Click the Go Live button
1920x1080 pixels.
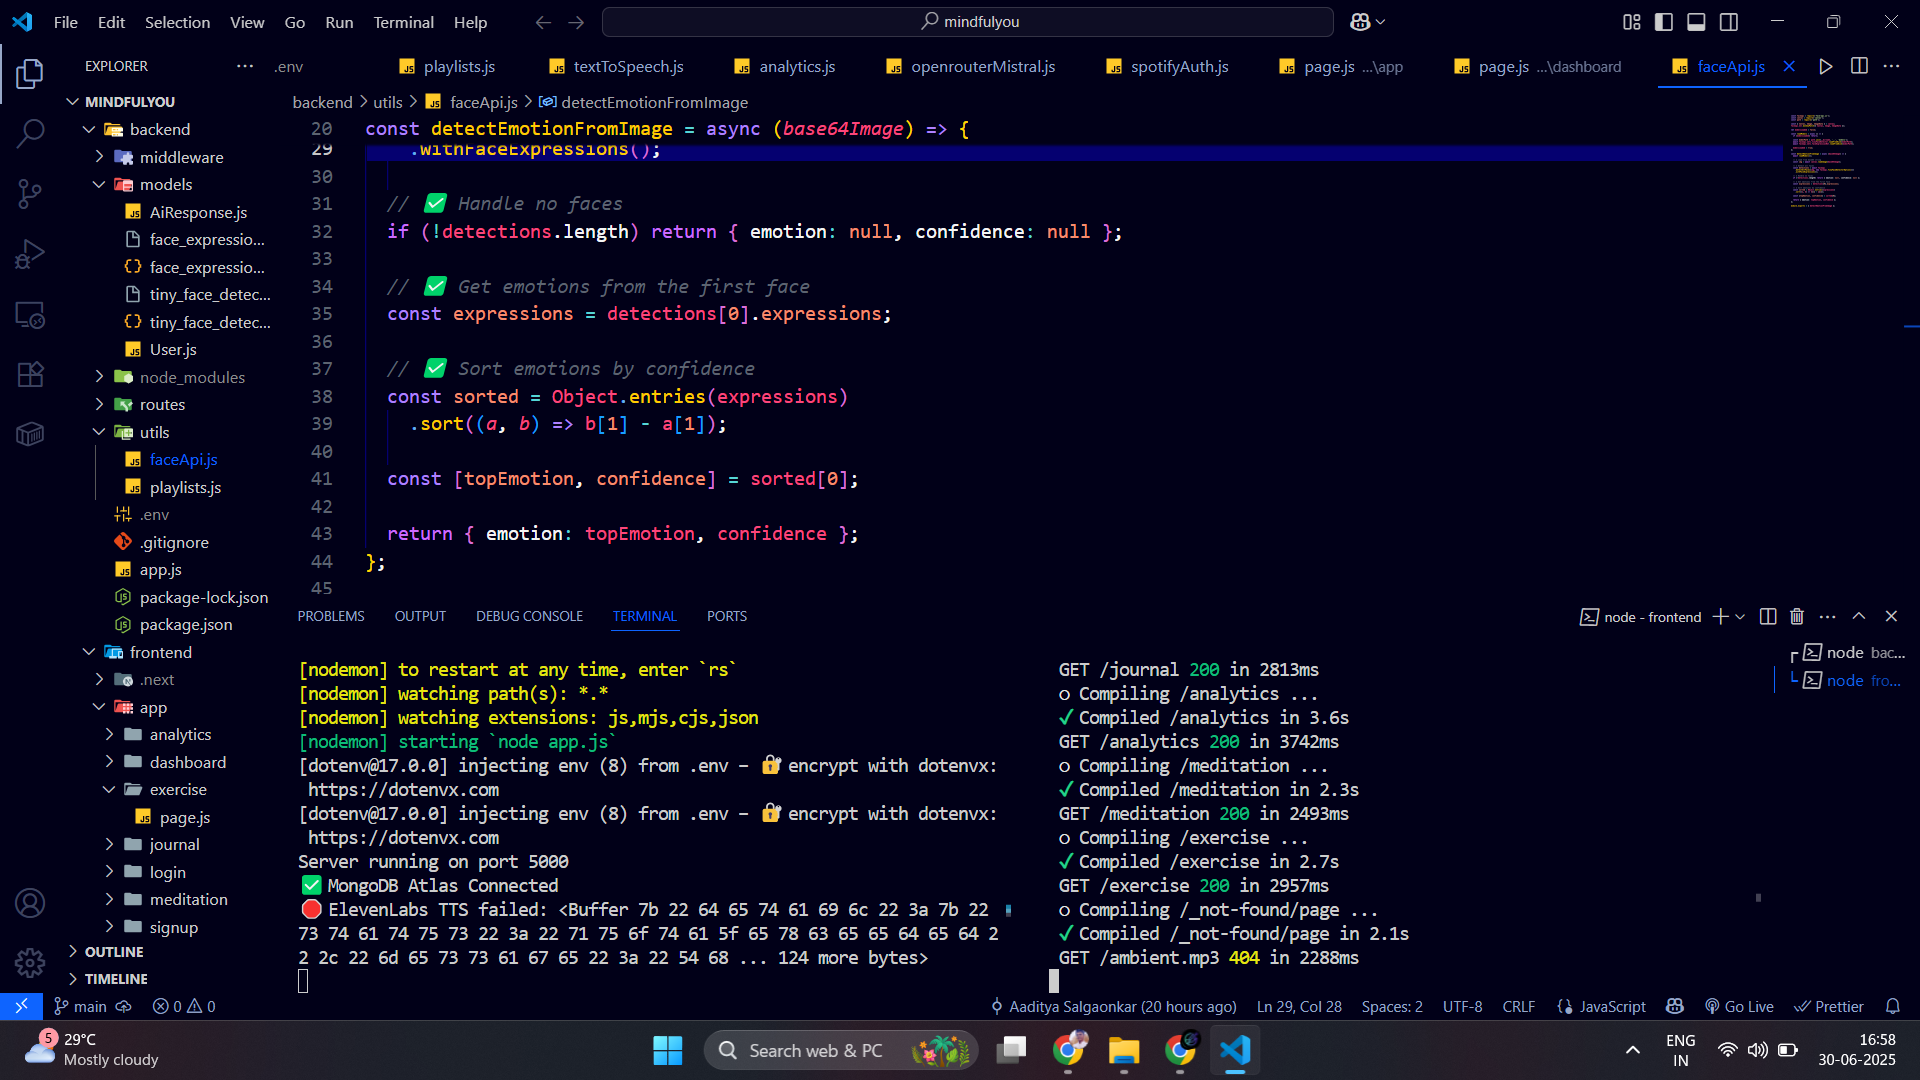1739,1006
